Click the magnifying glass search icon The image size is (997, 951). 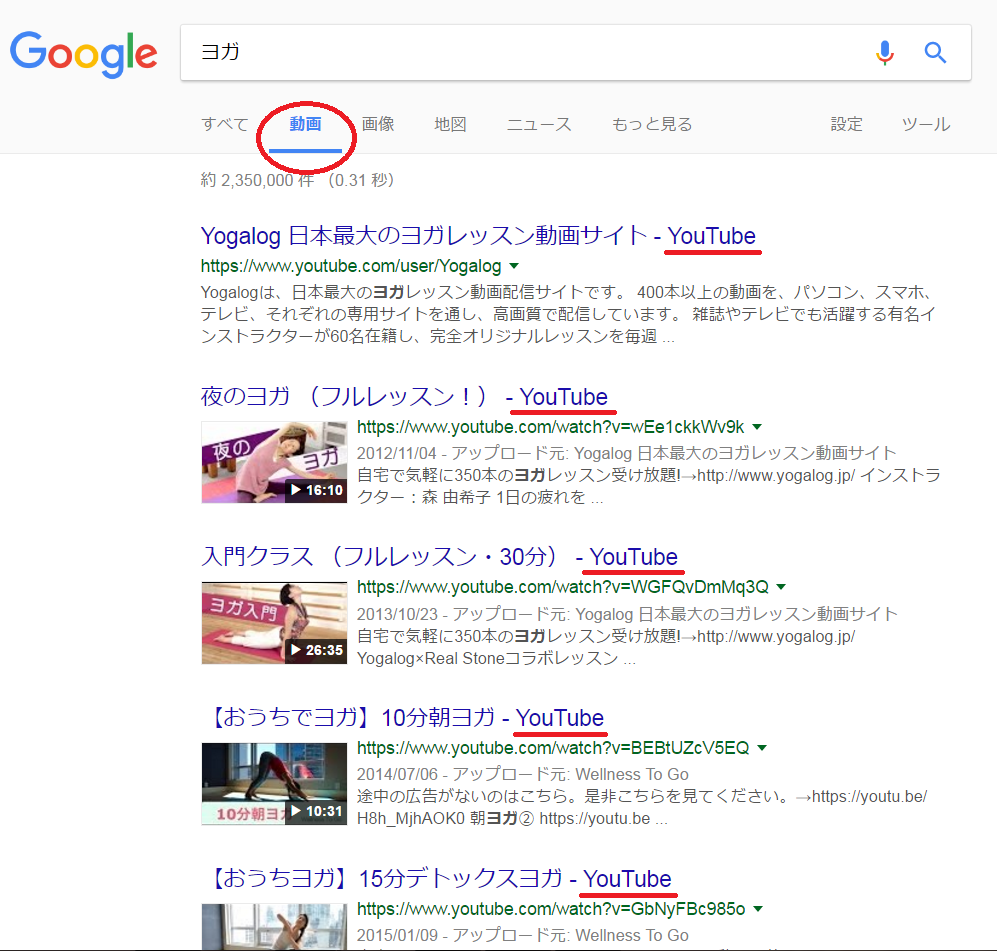point(935,53)
